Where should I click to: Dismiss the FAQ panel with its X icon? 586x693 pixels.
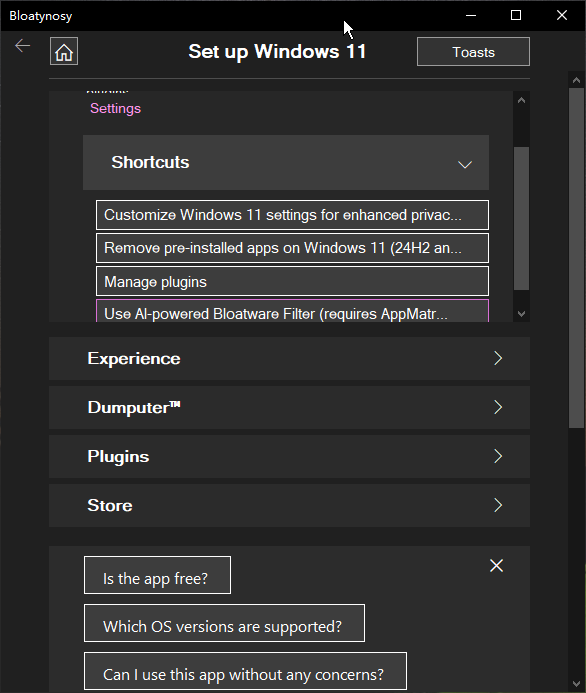pyautogui.click(x=496, y=565)
